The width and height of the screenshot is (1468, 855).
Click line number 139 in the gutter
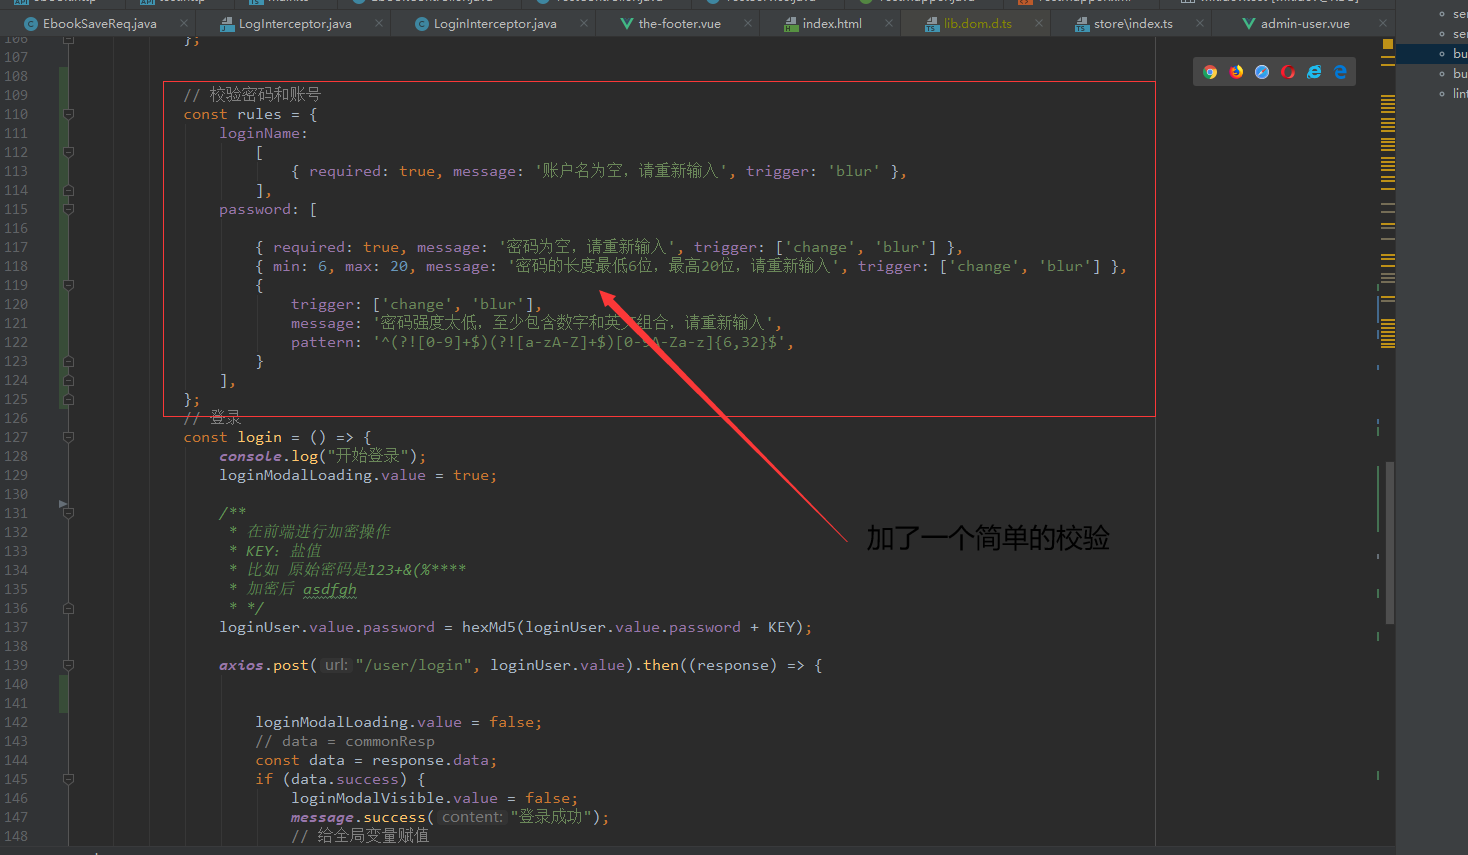coord(16,665)
